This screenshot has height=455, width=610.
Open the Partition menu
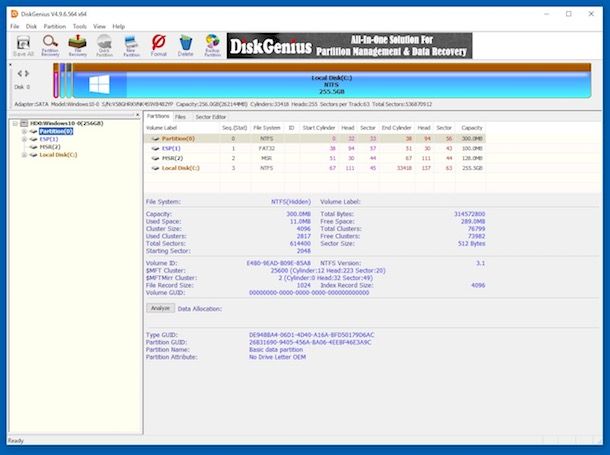53,26
